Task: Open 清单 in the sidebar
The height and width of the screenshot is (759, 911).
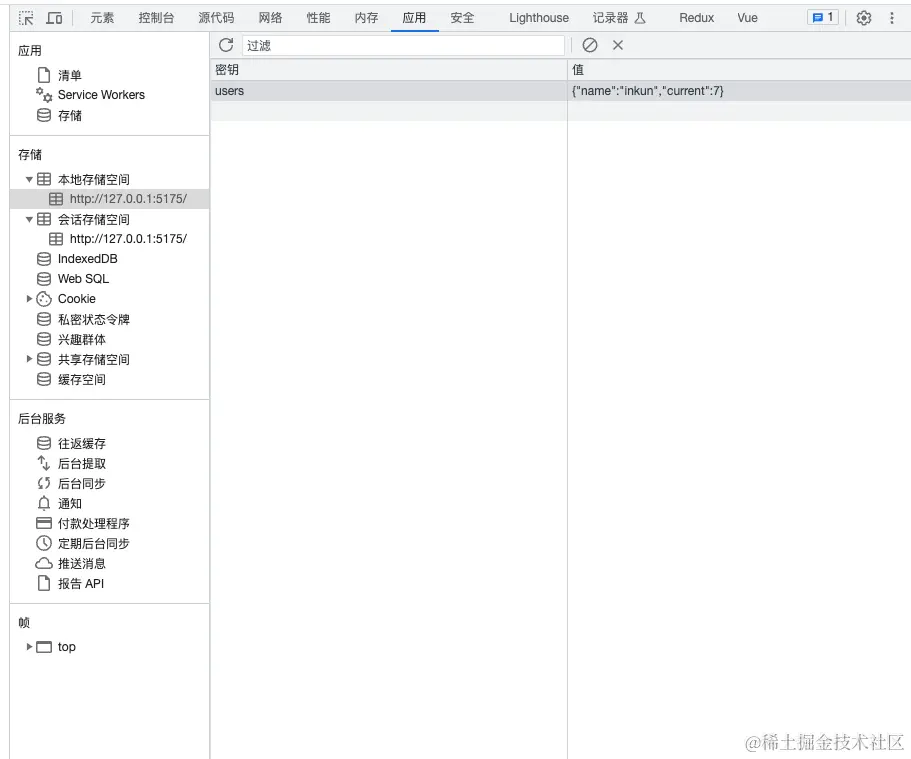Action: coord(70,75)
